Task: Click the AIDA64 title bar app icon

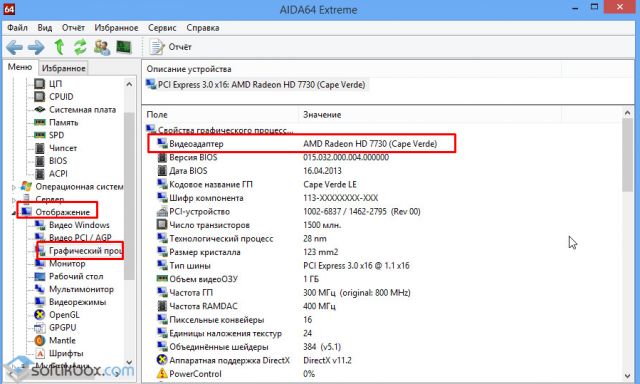Action: (x=9, y=9)
